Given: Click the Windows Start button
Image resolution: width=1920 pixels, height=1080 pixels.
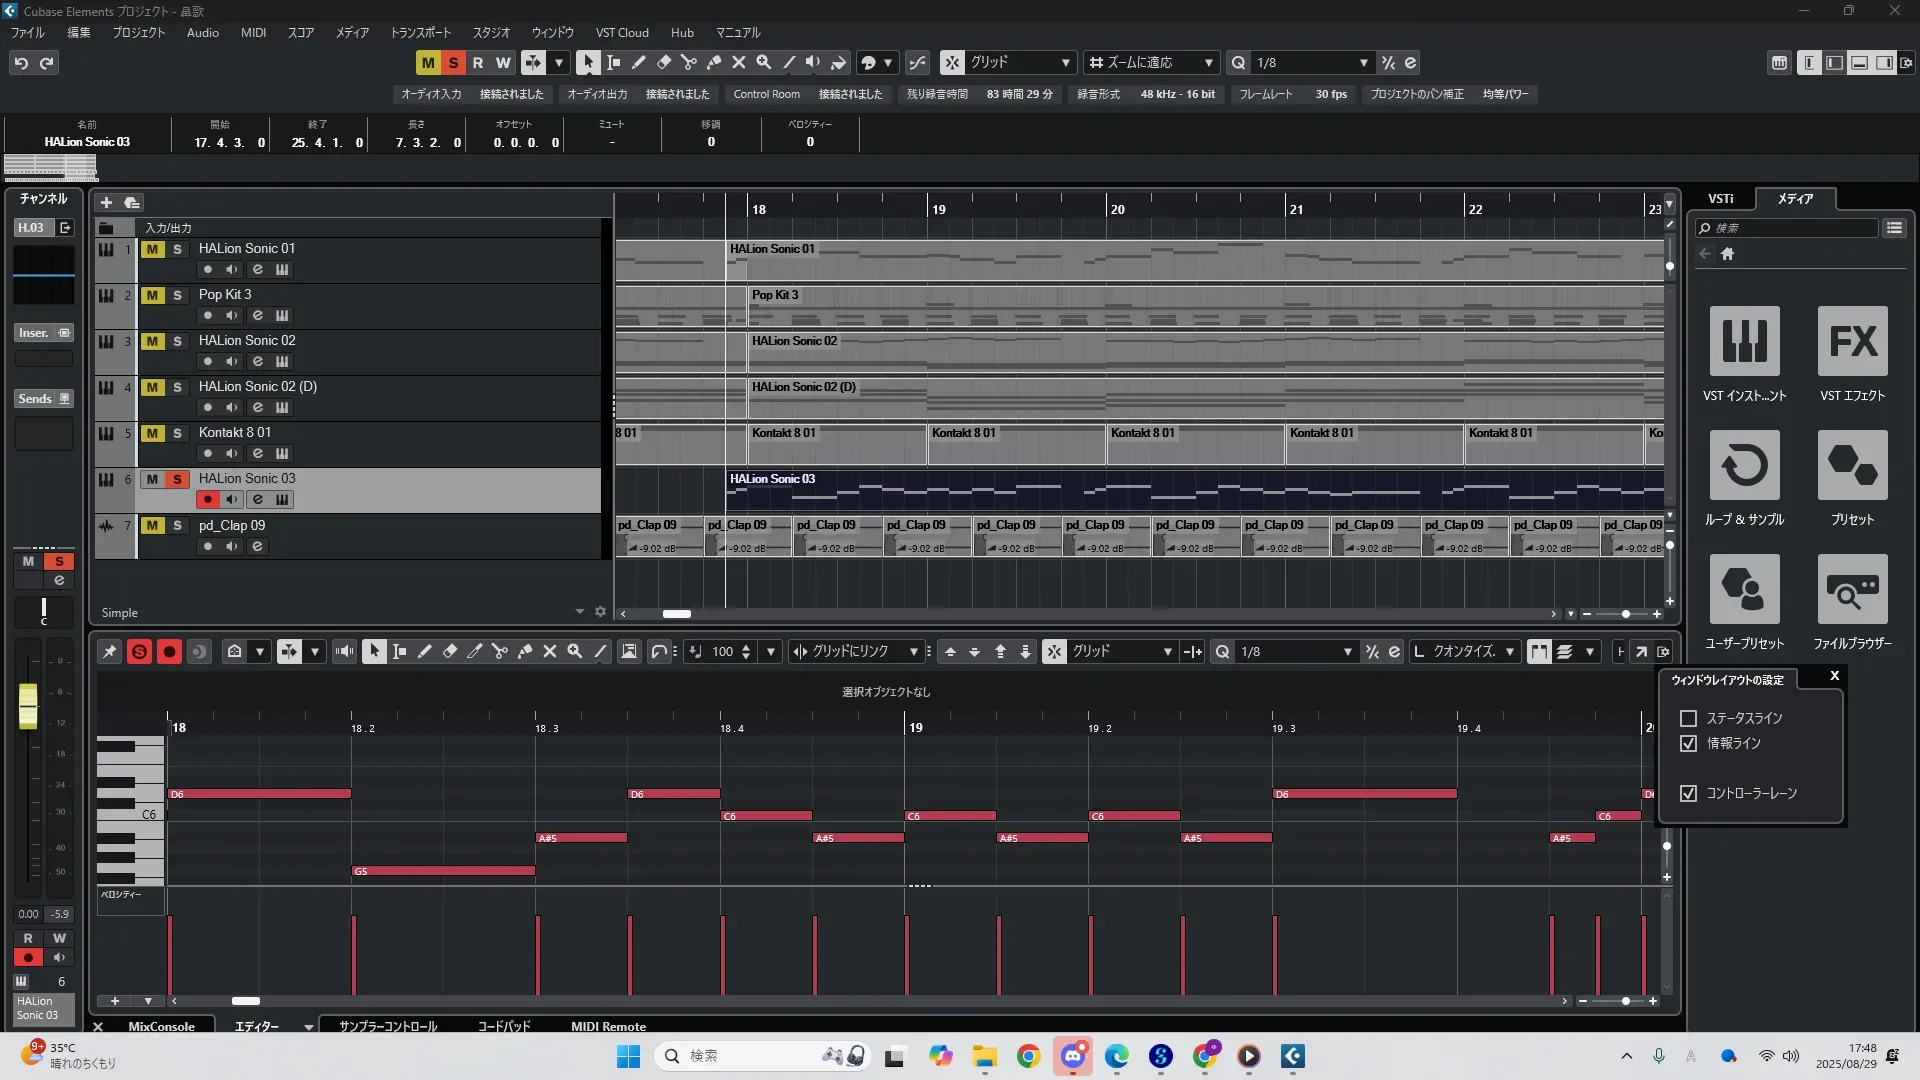Looking at the screenshot, I should pyautogui.click(x=628, y=1056).
